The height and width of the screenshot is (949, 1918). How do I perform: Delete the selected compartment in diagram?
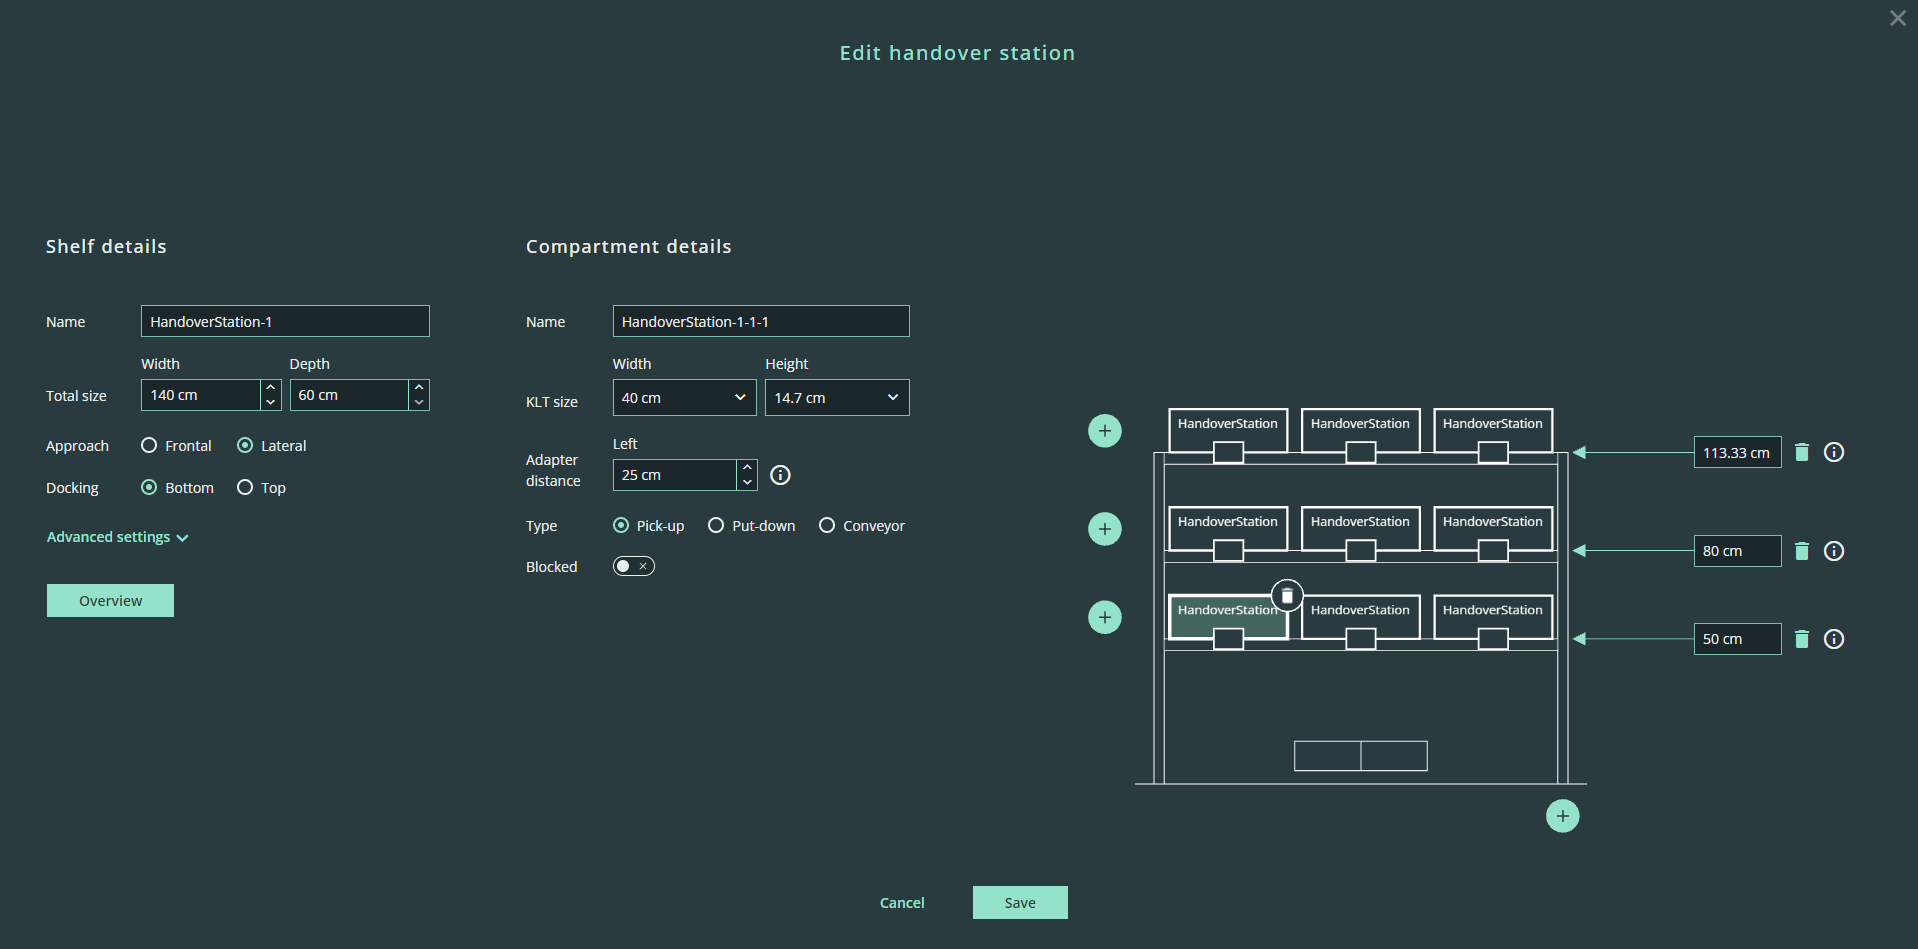pos(1287,596)
